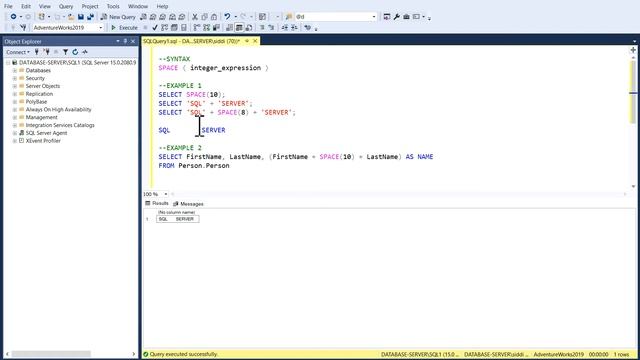Click the Change Connection icon beside database dropdown
The height and width of the screenshot is (360, 640).
coord(23,27)
